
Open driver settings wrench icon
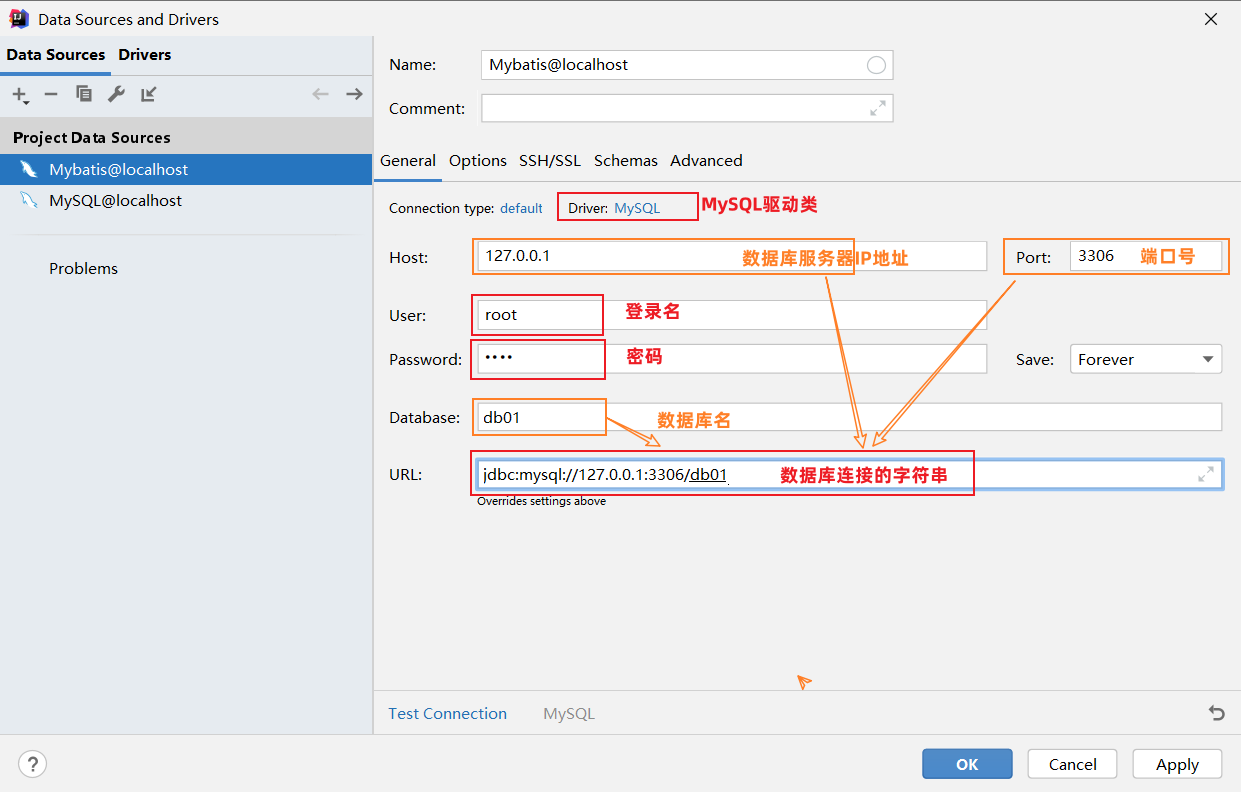coord(116,94)
